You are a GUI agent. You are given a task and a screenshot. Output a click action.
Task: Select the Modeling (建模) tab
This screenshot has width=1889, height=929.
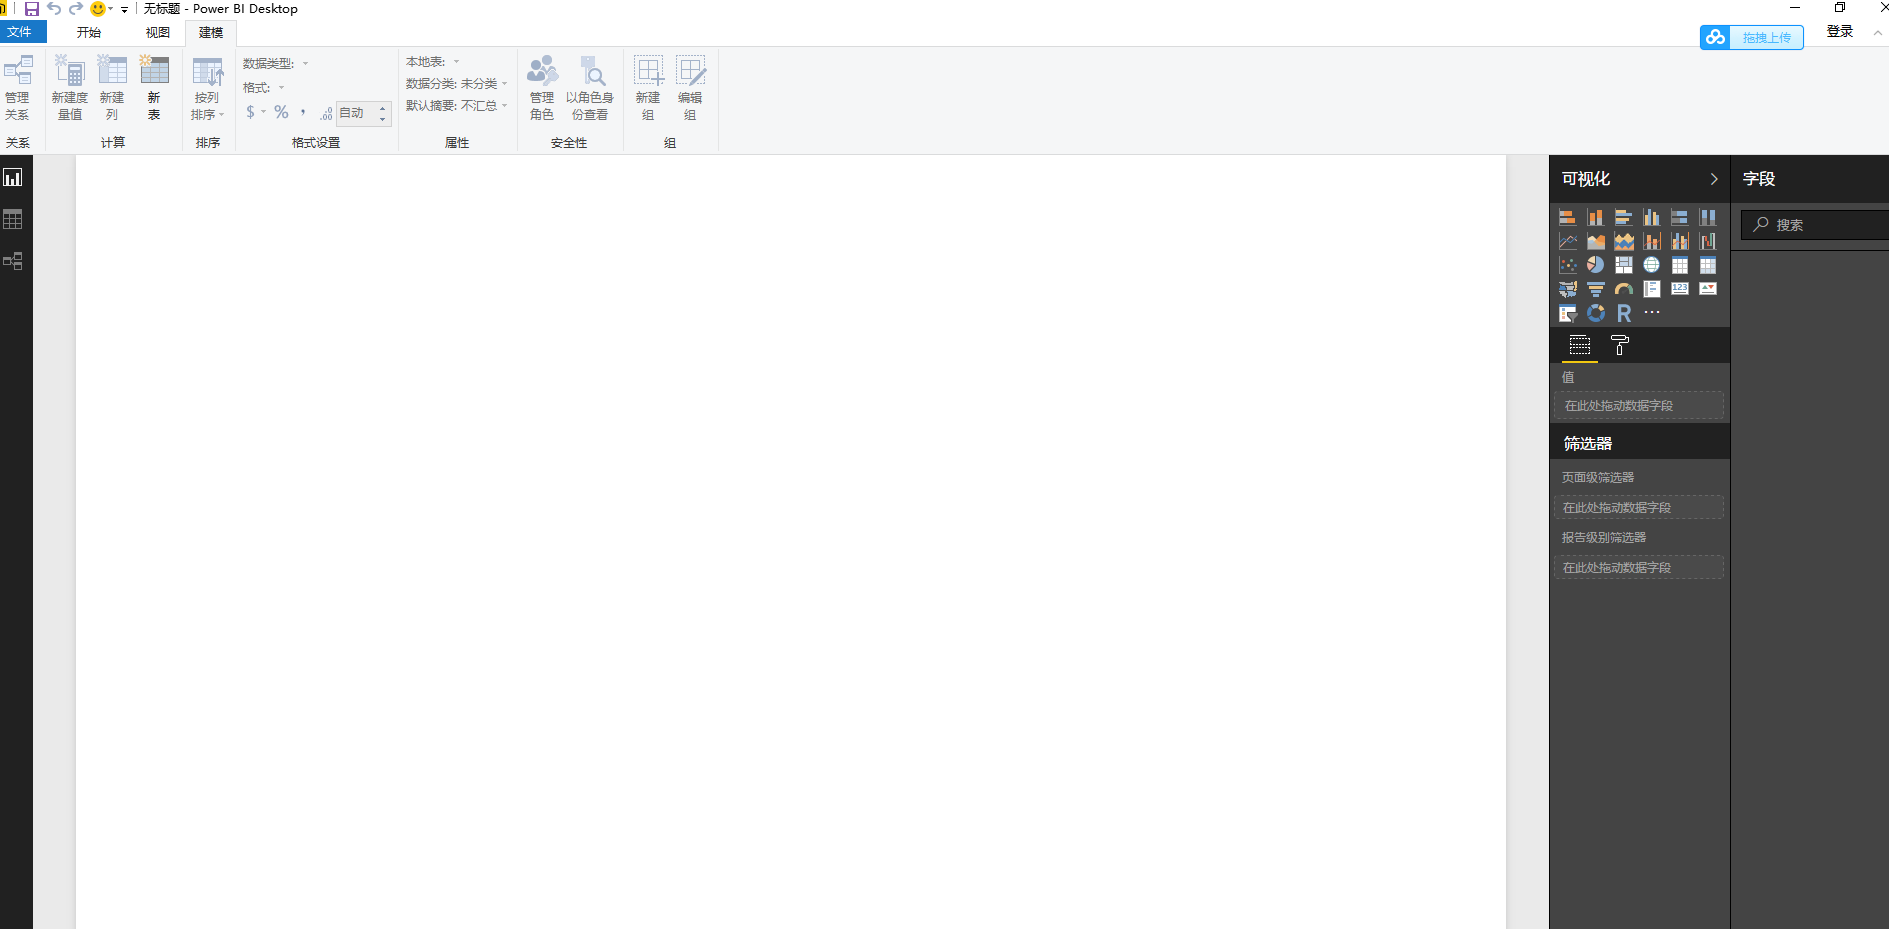coord(211,33)
